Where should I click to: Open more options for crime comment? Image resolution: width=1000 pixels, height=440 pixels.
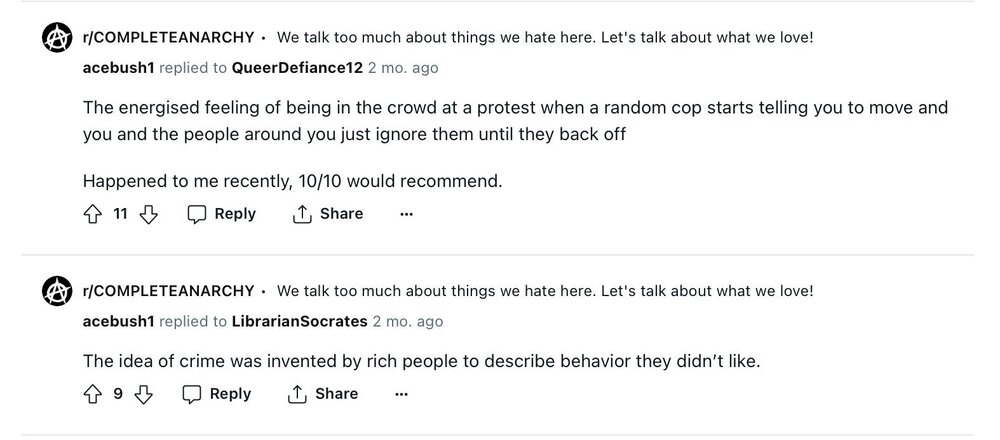[x=401, y=394]
